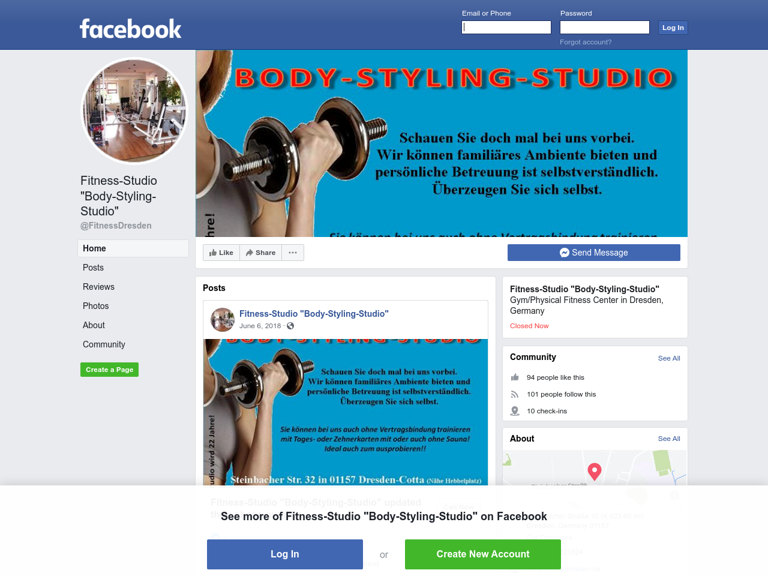Click the Email or Phone input field
The width and height of the screenshot is (768, 576).
506,27
